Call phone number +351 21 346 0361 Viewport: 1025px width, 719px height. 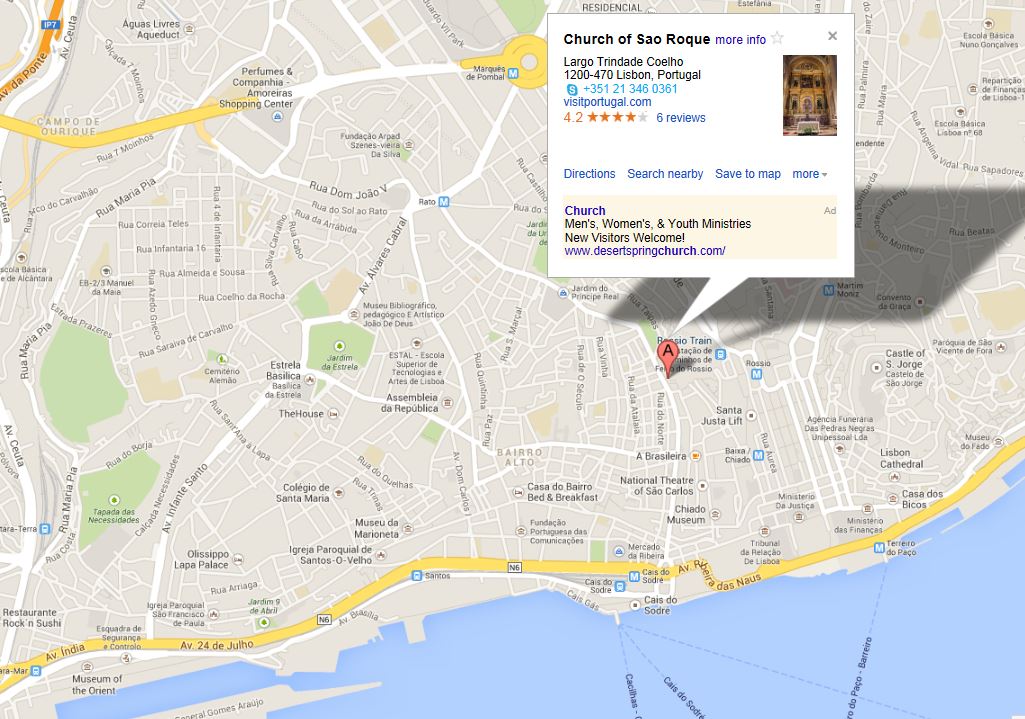(630, 89)
